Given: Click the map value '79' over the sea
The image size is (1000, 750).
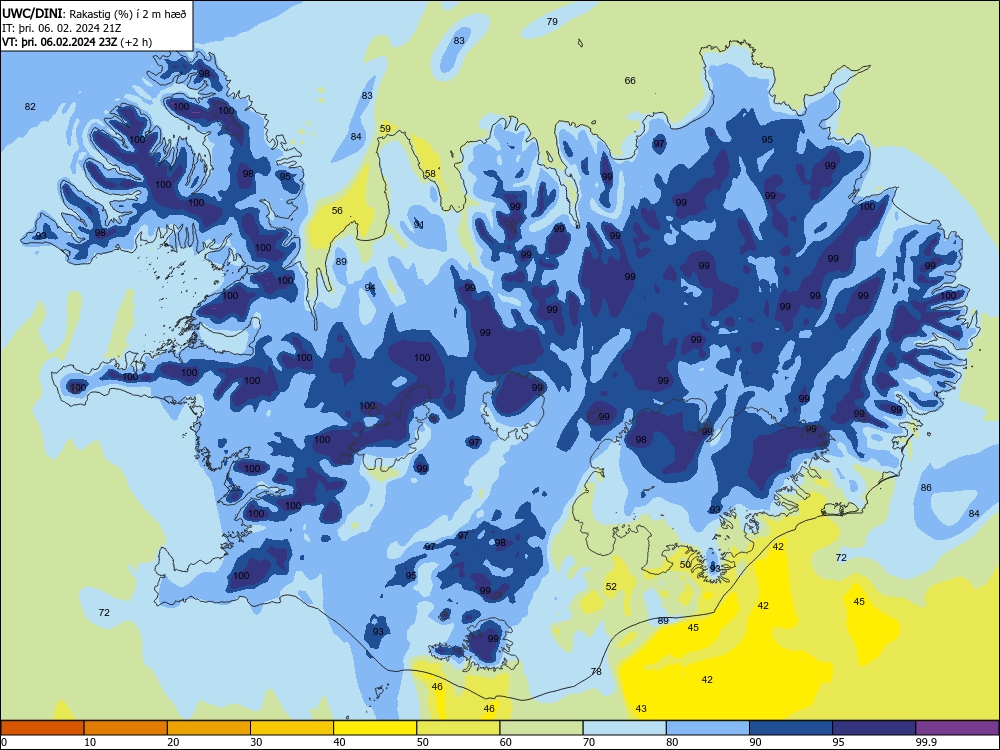Looking at the screenshot, I should [x=552, y=22].
